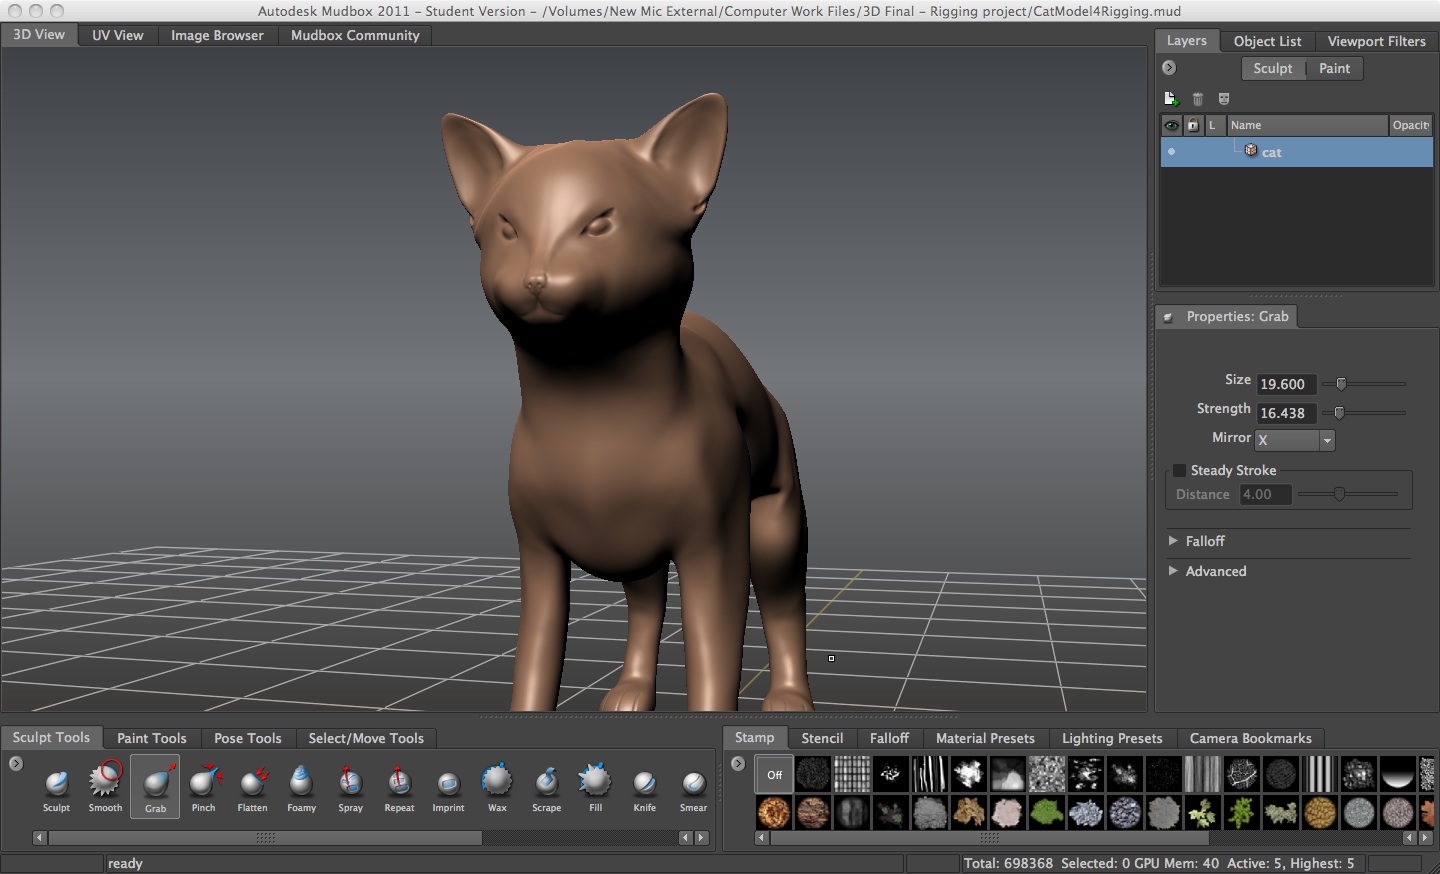1440x874 pixels.
Task: Enable the Steady Stroke checkbox
Action: click(x=1179, y=470)
